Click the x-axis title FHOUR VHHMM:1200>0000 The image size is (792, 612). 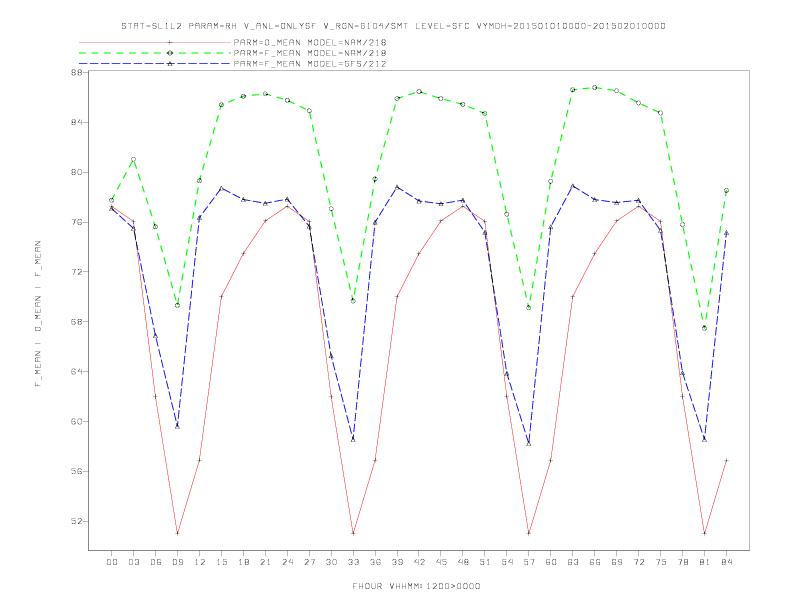pyautogui.click(x=416, y=586)
